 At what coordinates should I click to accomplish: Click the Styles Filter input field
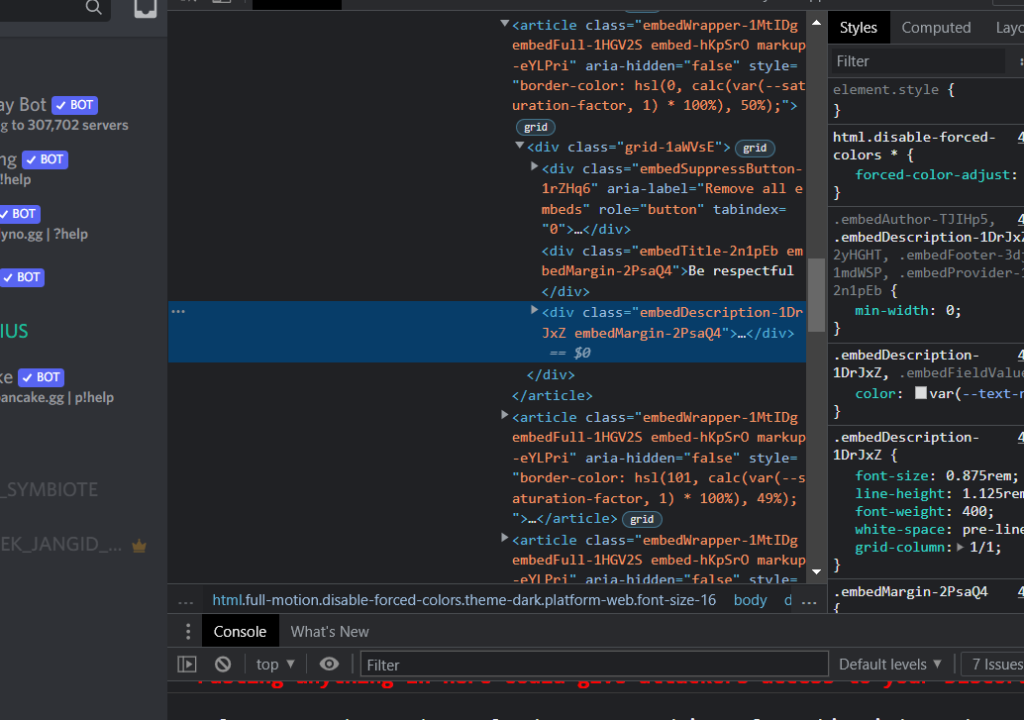(x=918, y=61)
